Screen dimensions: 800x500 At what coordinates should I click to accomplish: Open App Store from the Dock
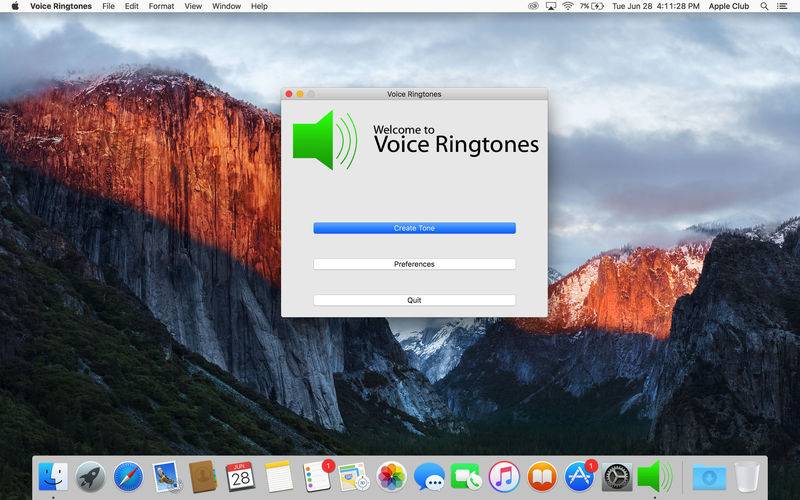580,476
